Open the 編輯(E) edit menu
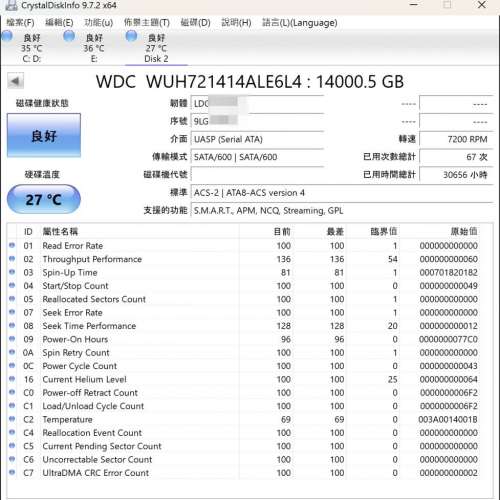 click(59, 23)
